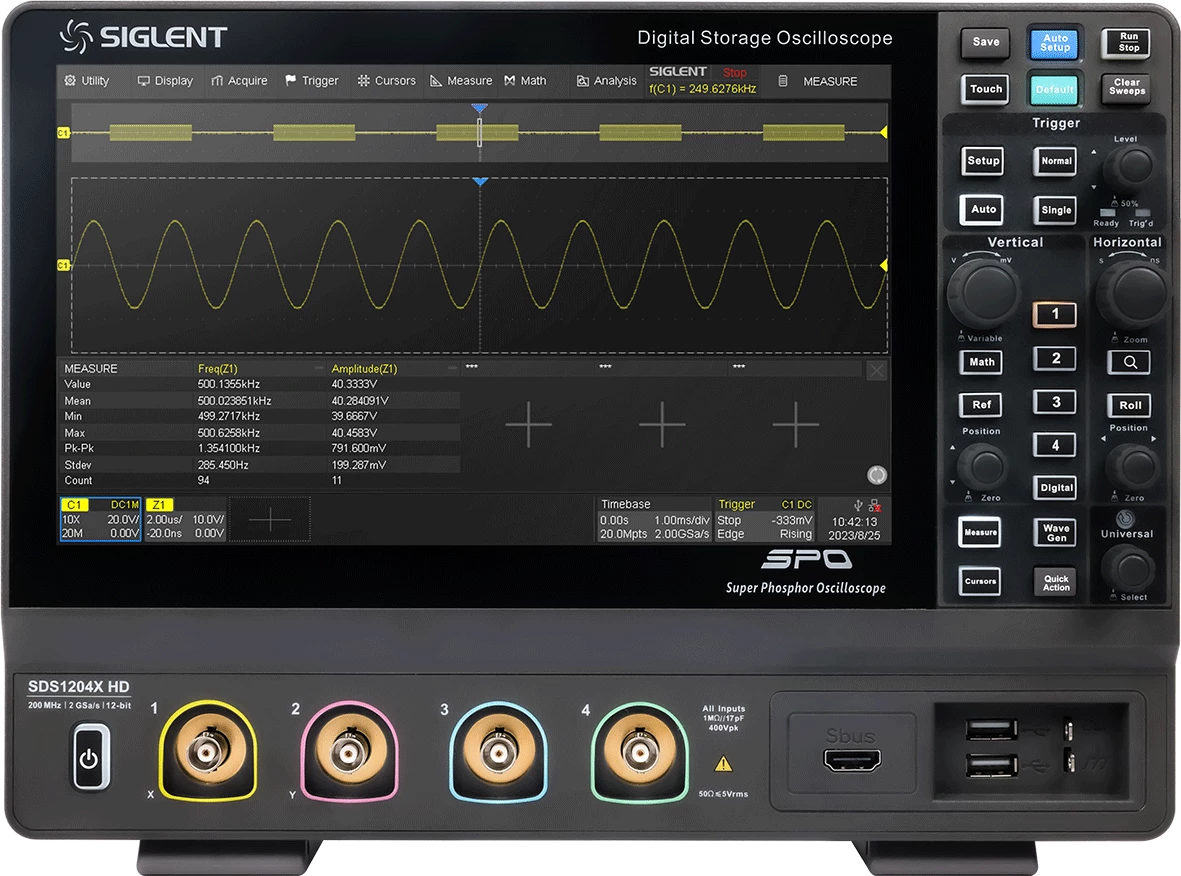Toggle the Run Stop button
Viewport: 1181px width, 876px height.
click(x=1127, y=42)
